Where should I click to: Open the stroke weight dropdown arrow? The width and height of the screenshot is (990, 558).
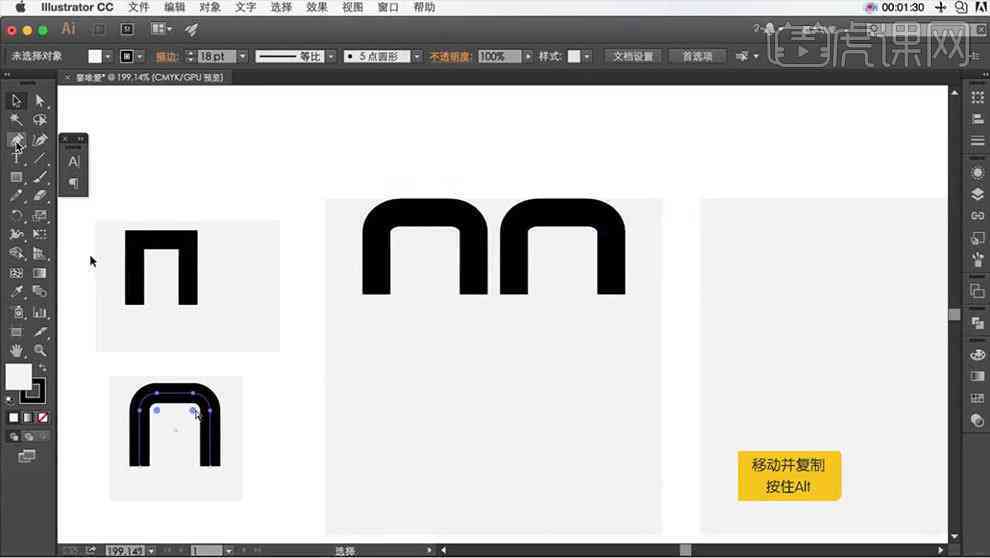tap(242, 57)
